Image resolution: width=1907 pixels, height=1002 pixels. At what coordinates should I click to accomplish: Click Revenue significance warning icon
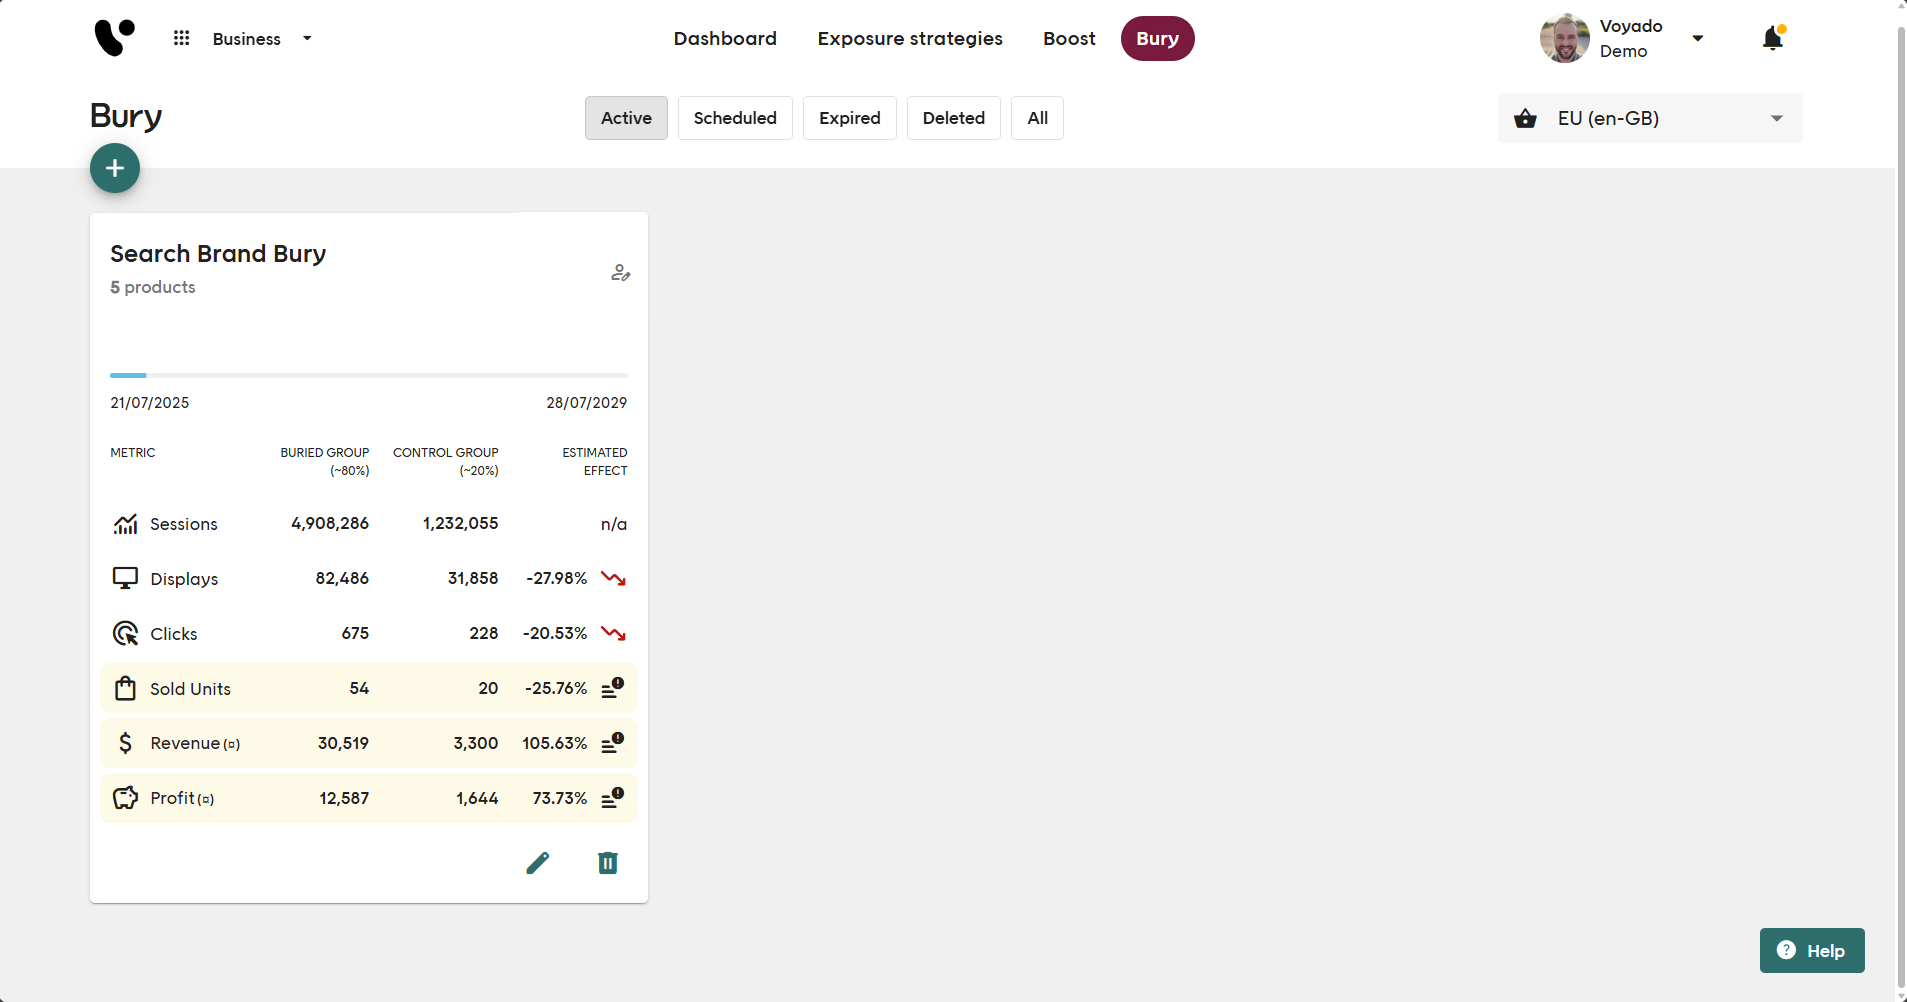tap(612, 743)
